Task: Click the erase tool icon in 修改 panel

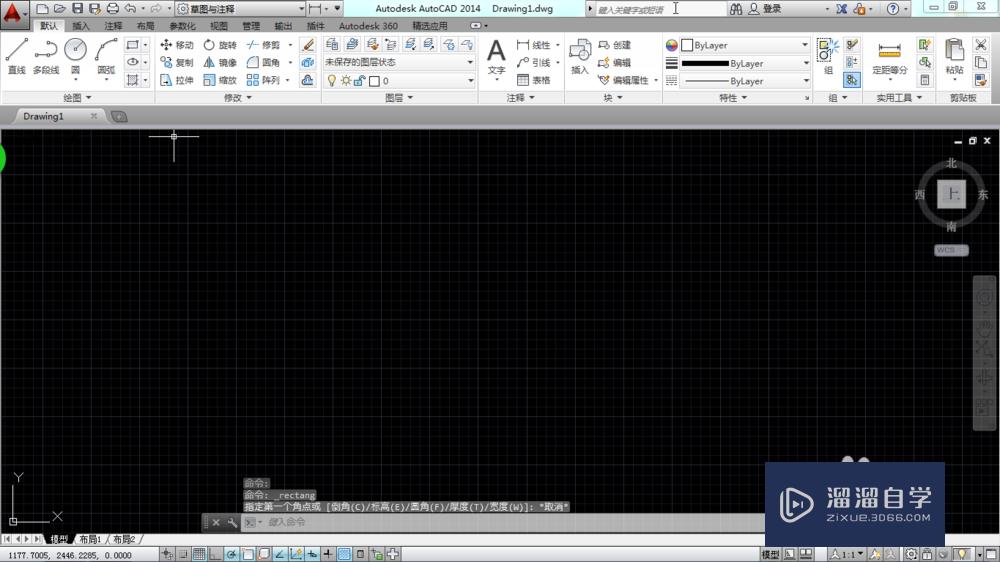Action: 308,45
